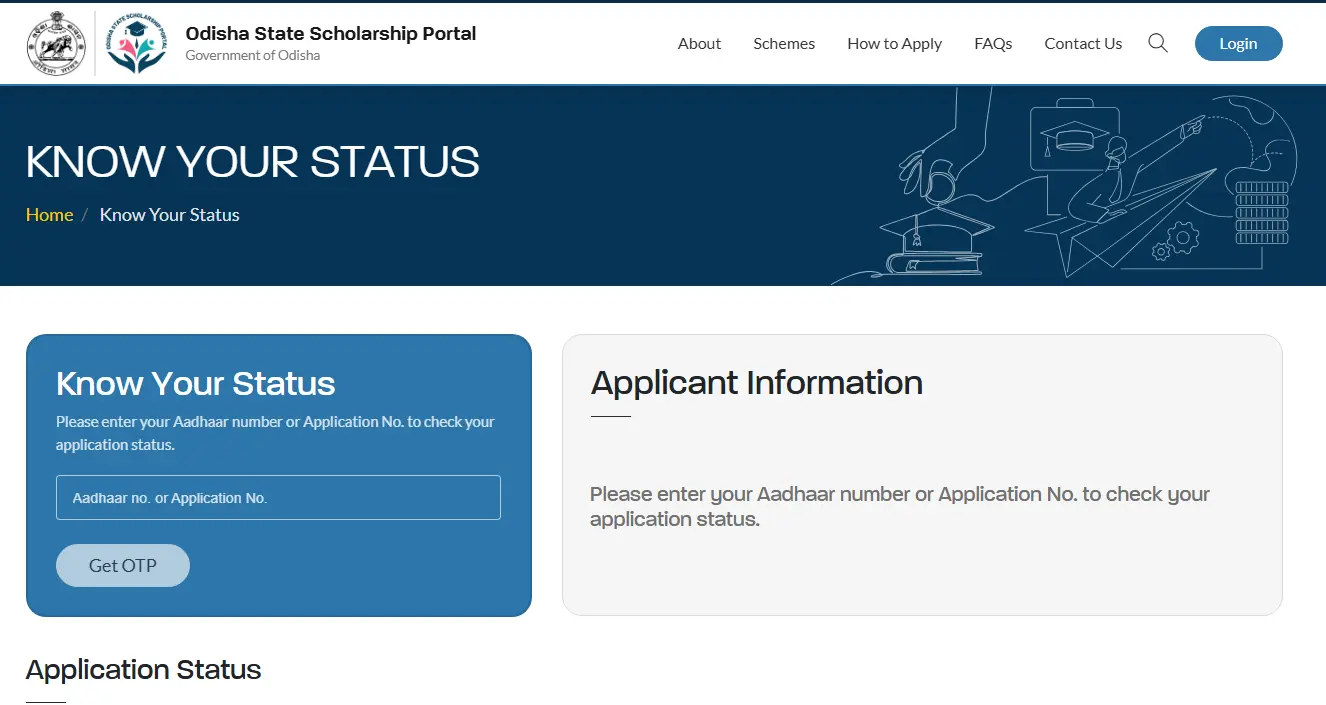Click the Know Your Status card heading
Image resolution: width=1326 pixels, height=705 pixels.
tap(194, 383)
